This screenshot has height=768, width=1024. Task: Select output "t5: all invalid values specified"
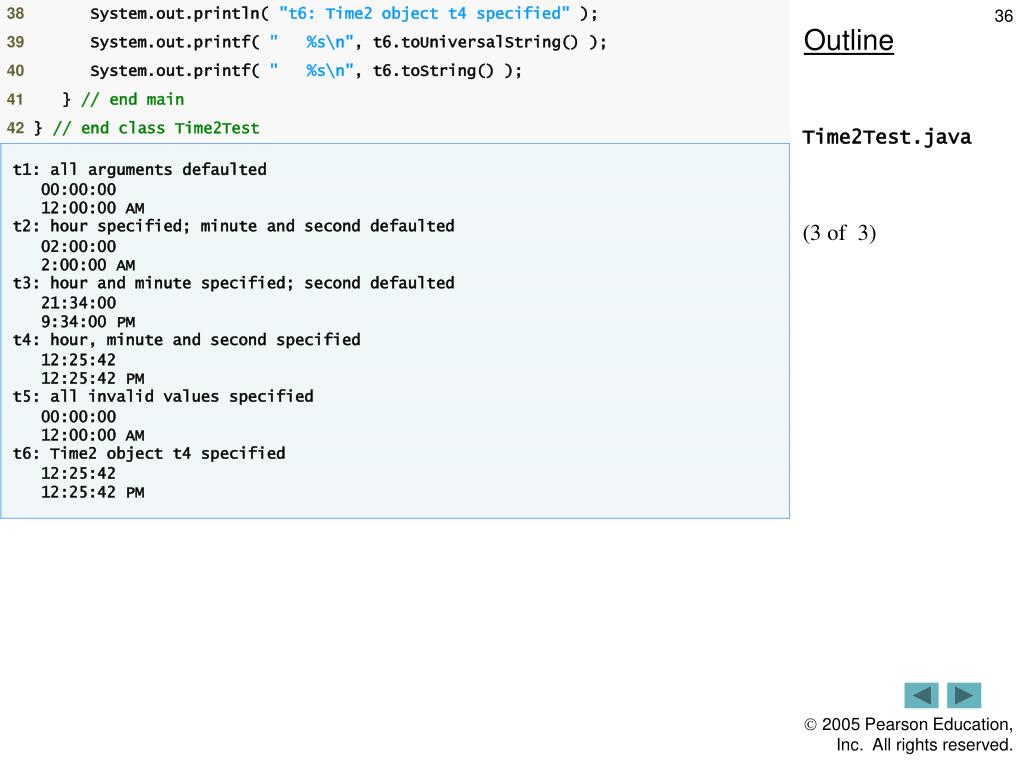(163, 396)
